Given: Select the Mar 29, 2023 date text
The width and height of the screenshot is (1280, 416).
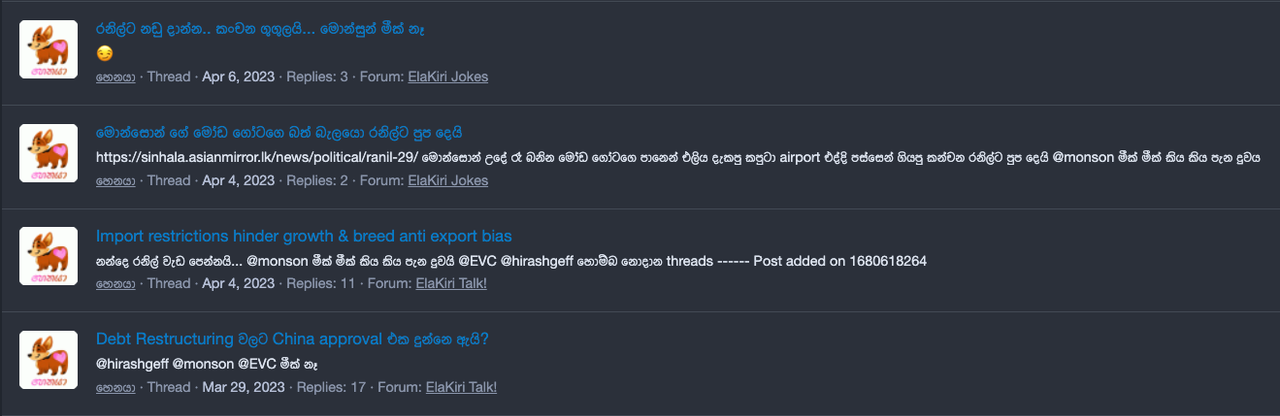Looking at the screenshot, I should coord(243,387).
